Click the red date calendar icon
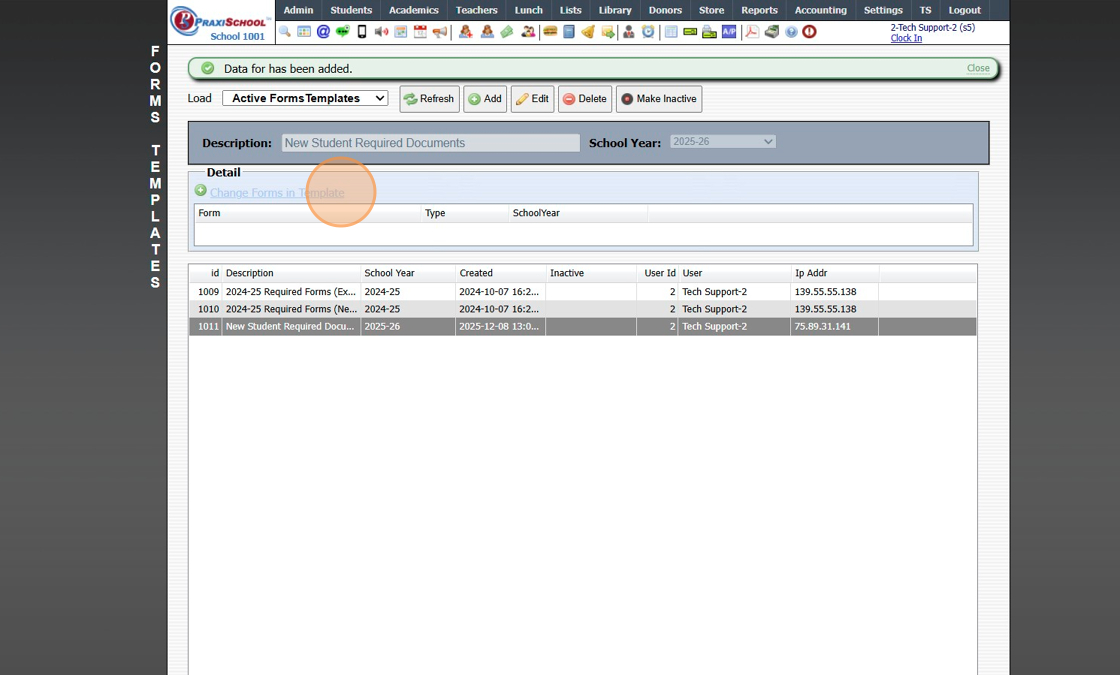The width and height of the screenshot is (1120, 675). coord(420,31)
